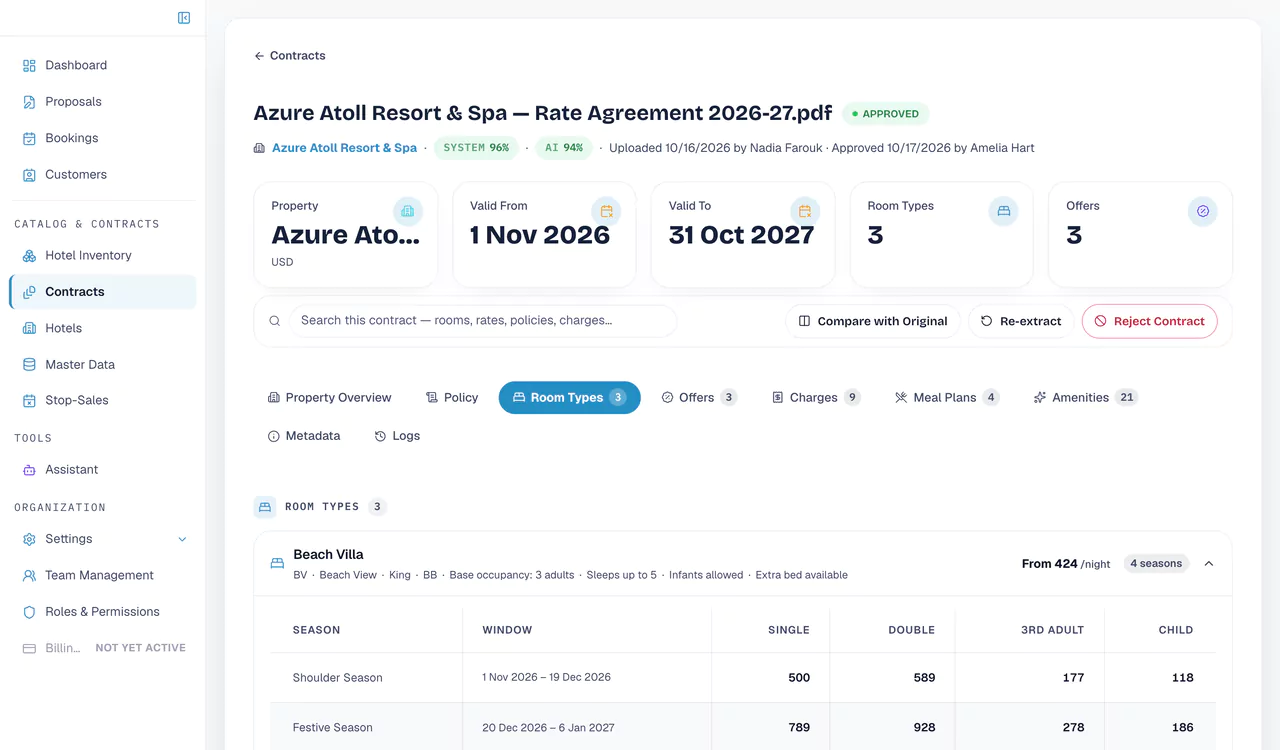The width and height of the screenshot is (1280, 750).
Task: Select the Room Types tab
Action: (569, 398)
